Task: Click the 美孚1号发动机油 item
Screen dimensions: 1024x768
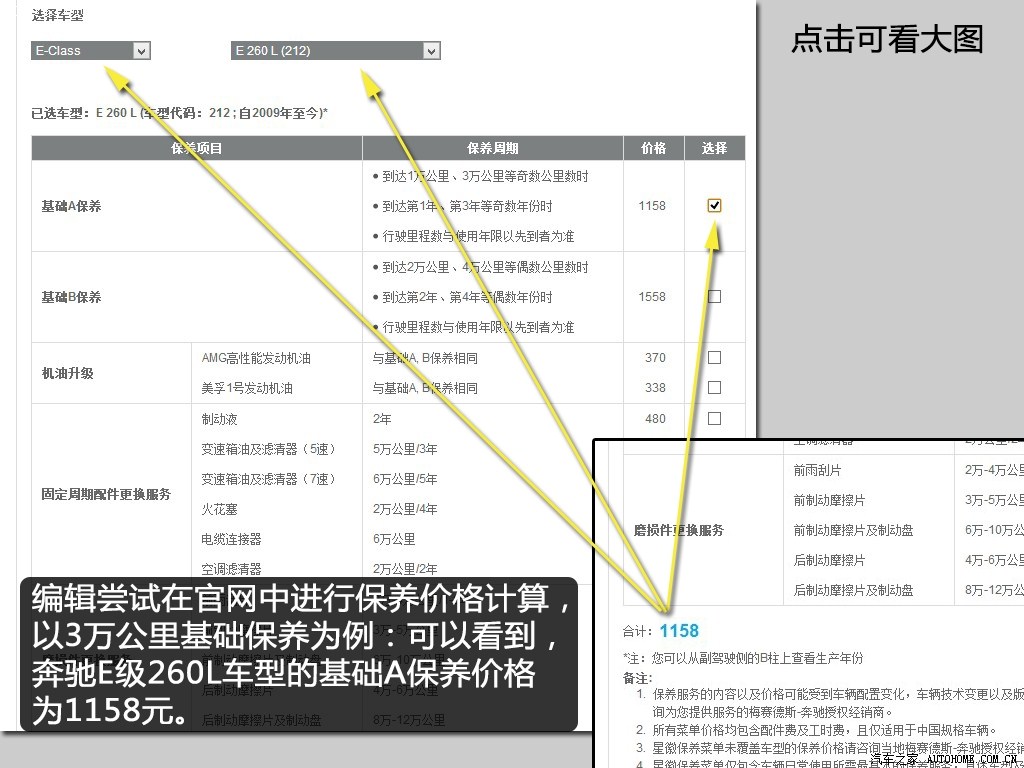Action: tap(247, 388)
